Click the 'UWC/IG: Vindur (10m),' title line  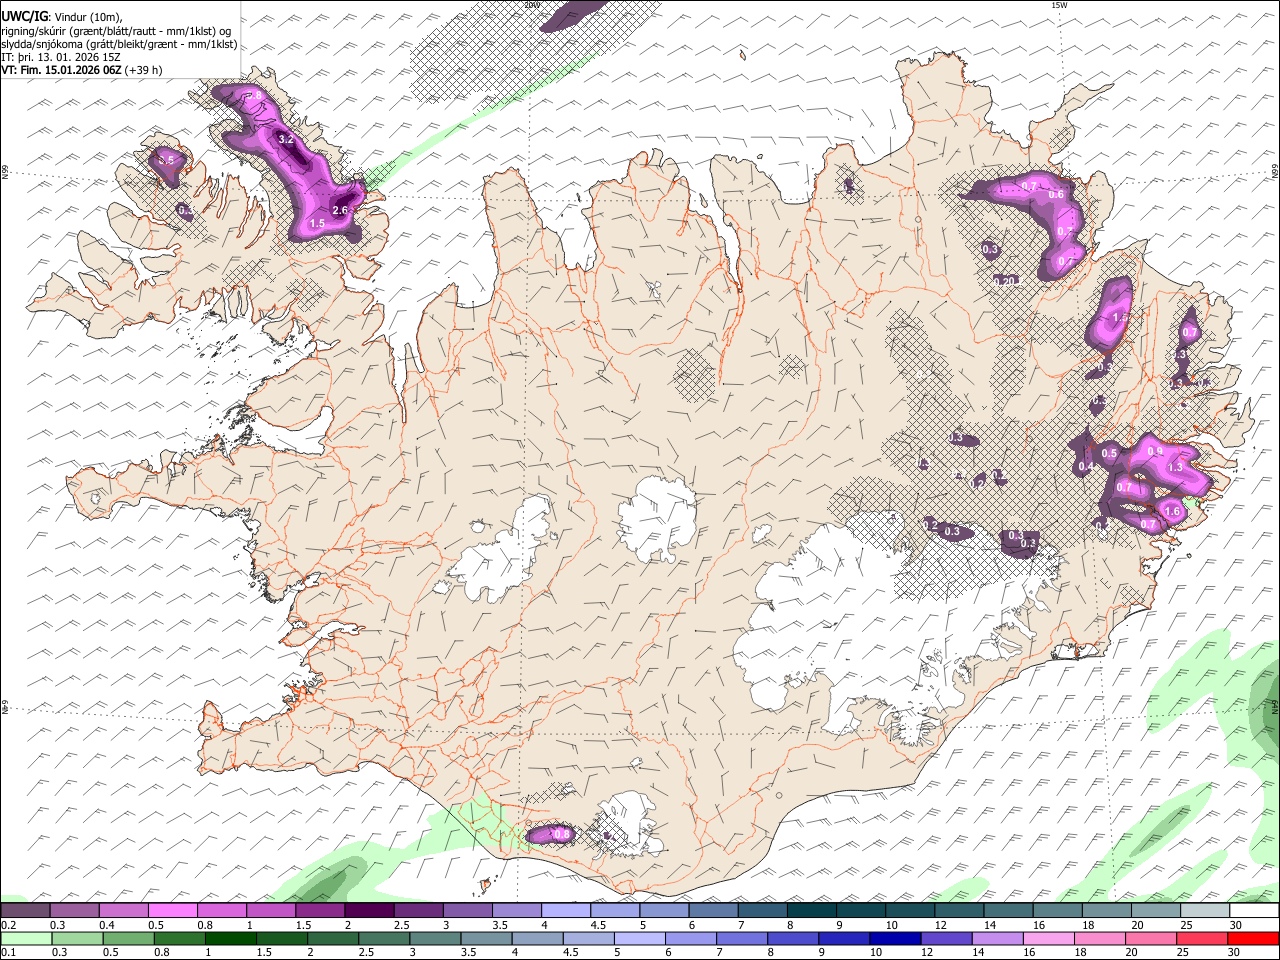61,16
